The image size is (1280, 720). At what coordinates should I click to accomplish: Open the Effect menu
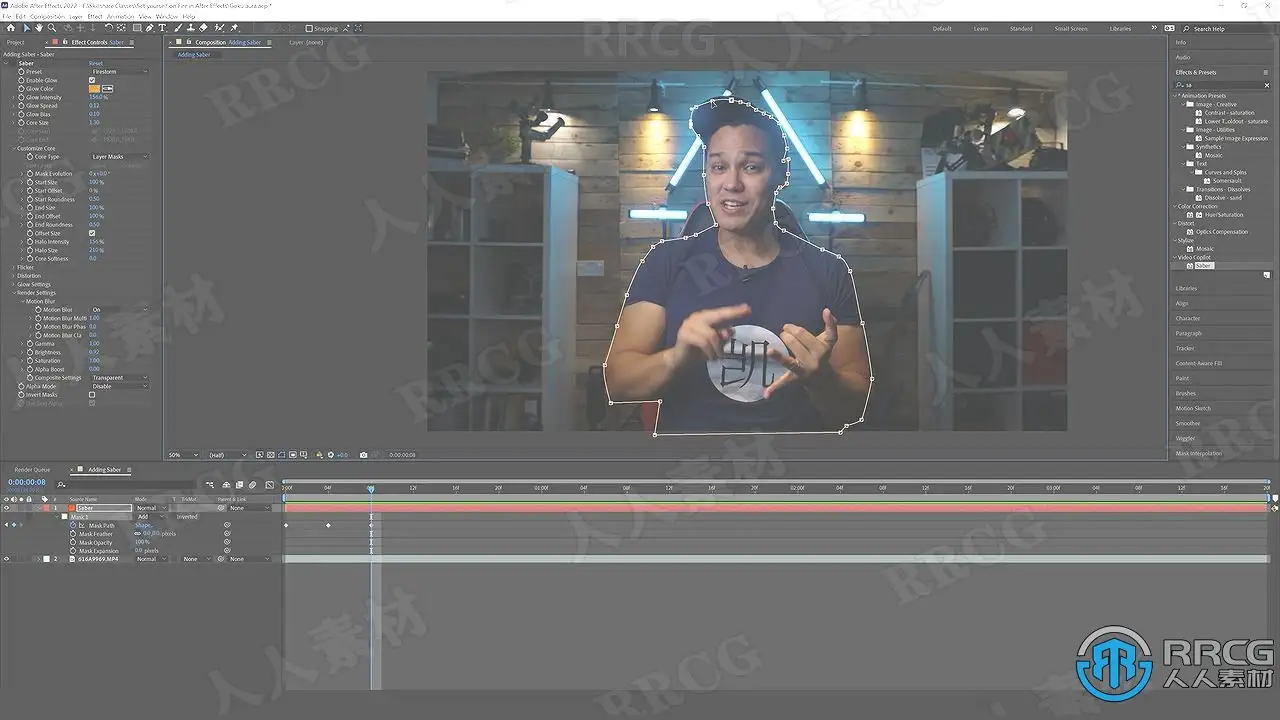point(95,17)
